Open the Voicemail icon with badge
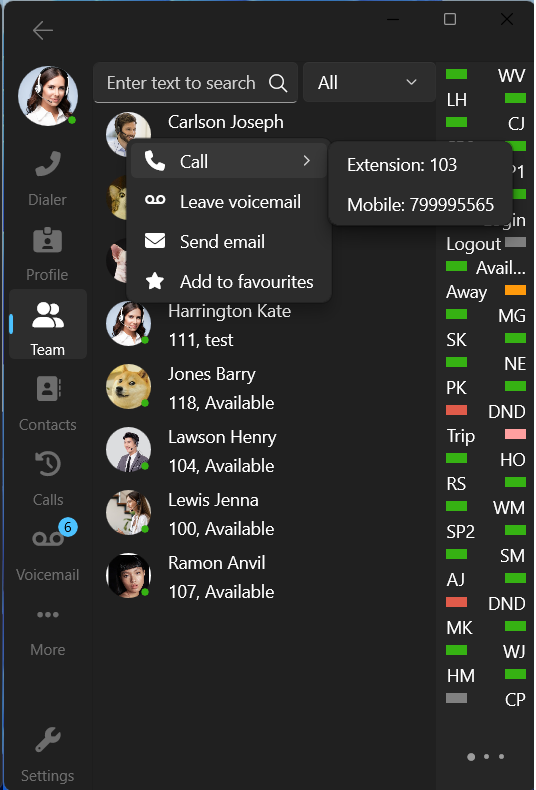Viewport: 536px width, 790px height. 48,539
